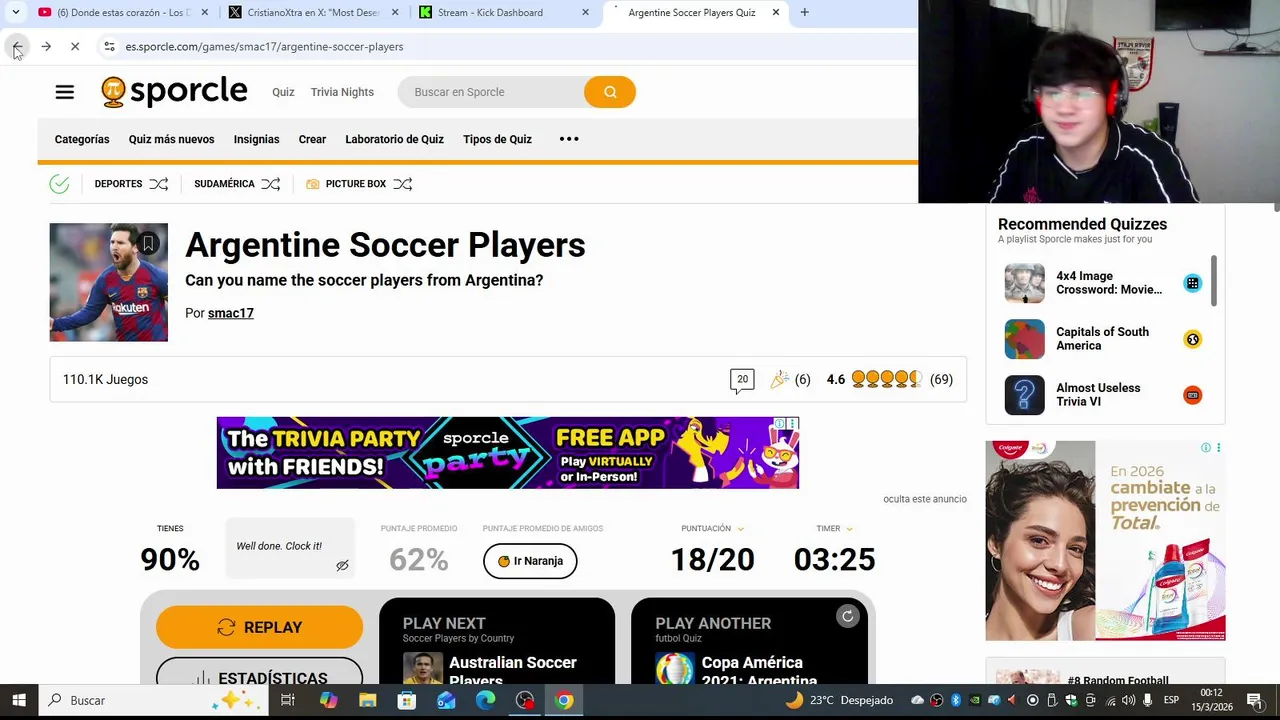
Task: Click the Ir Naranja button
Action: pos(530,561)
